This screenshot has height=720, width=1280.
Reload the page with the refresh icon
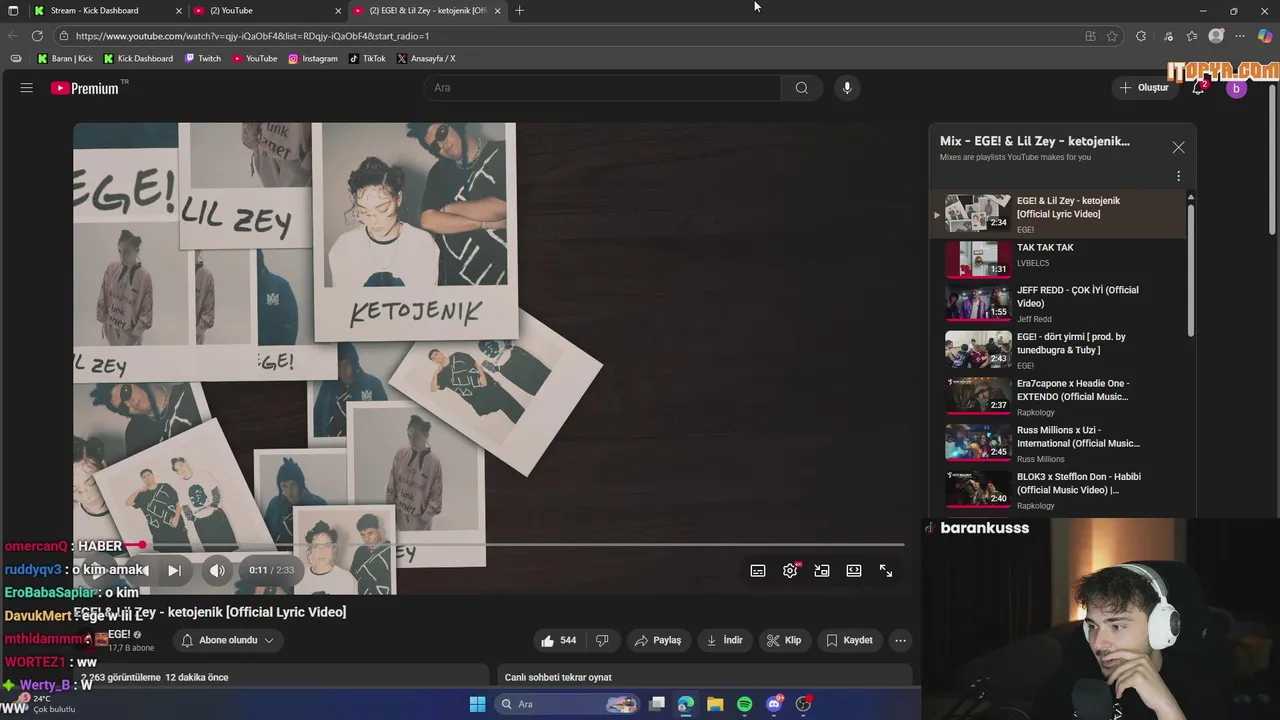click(x=37, y=36)
